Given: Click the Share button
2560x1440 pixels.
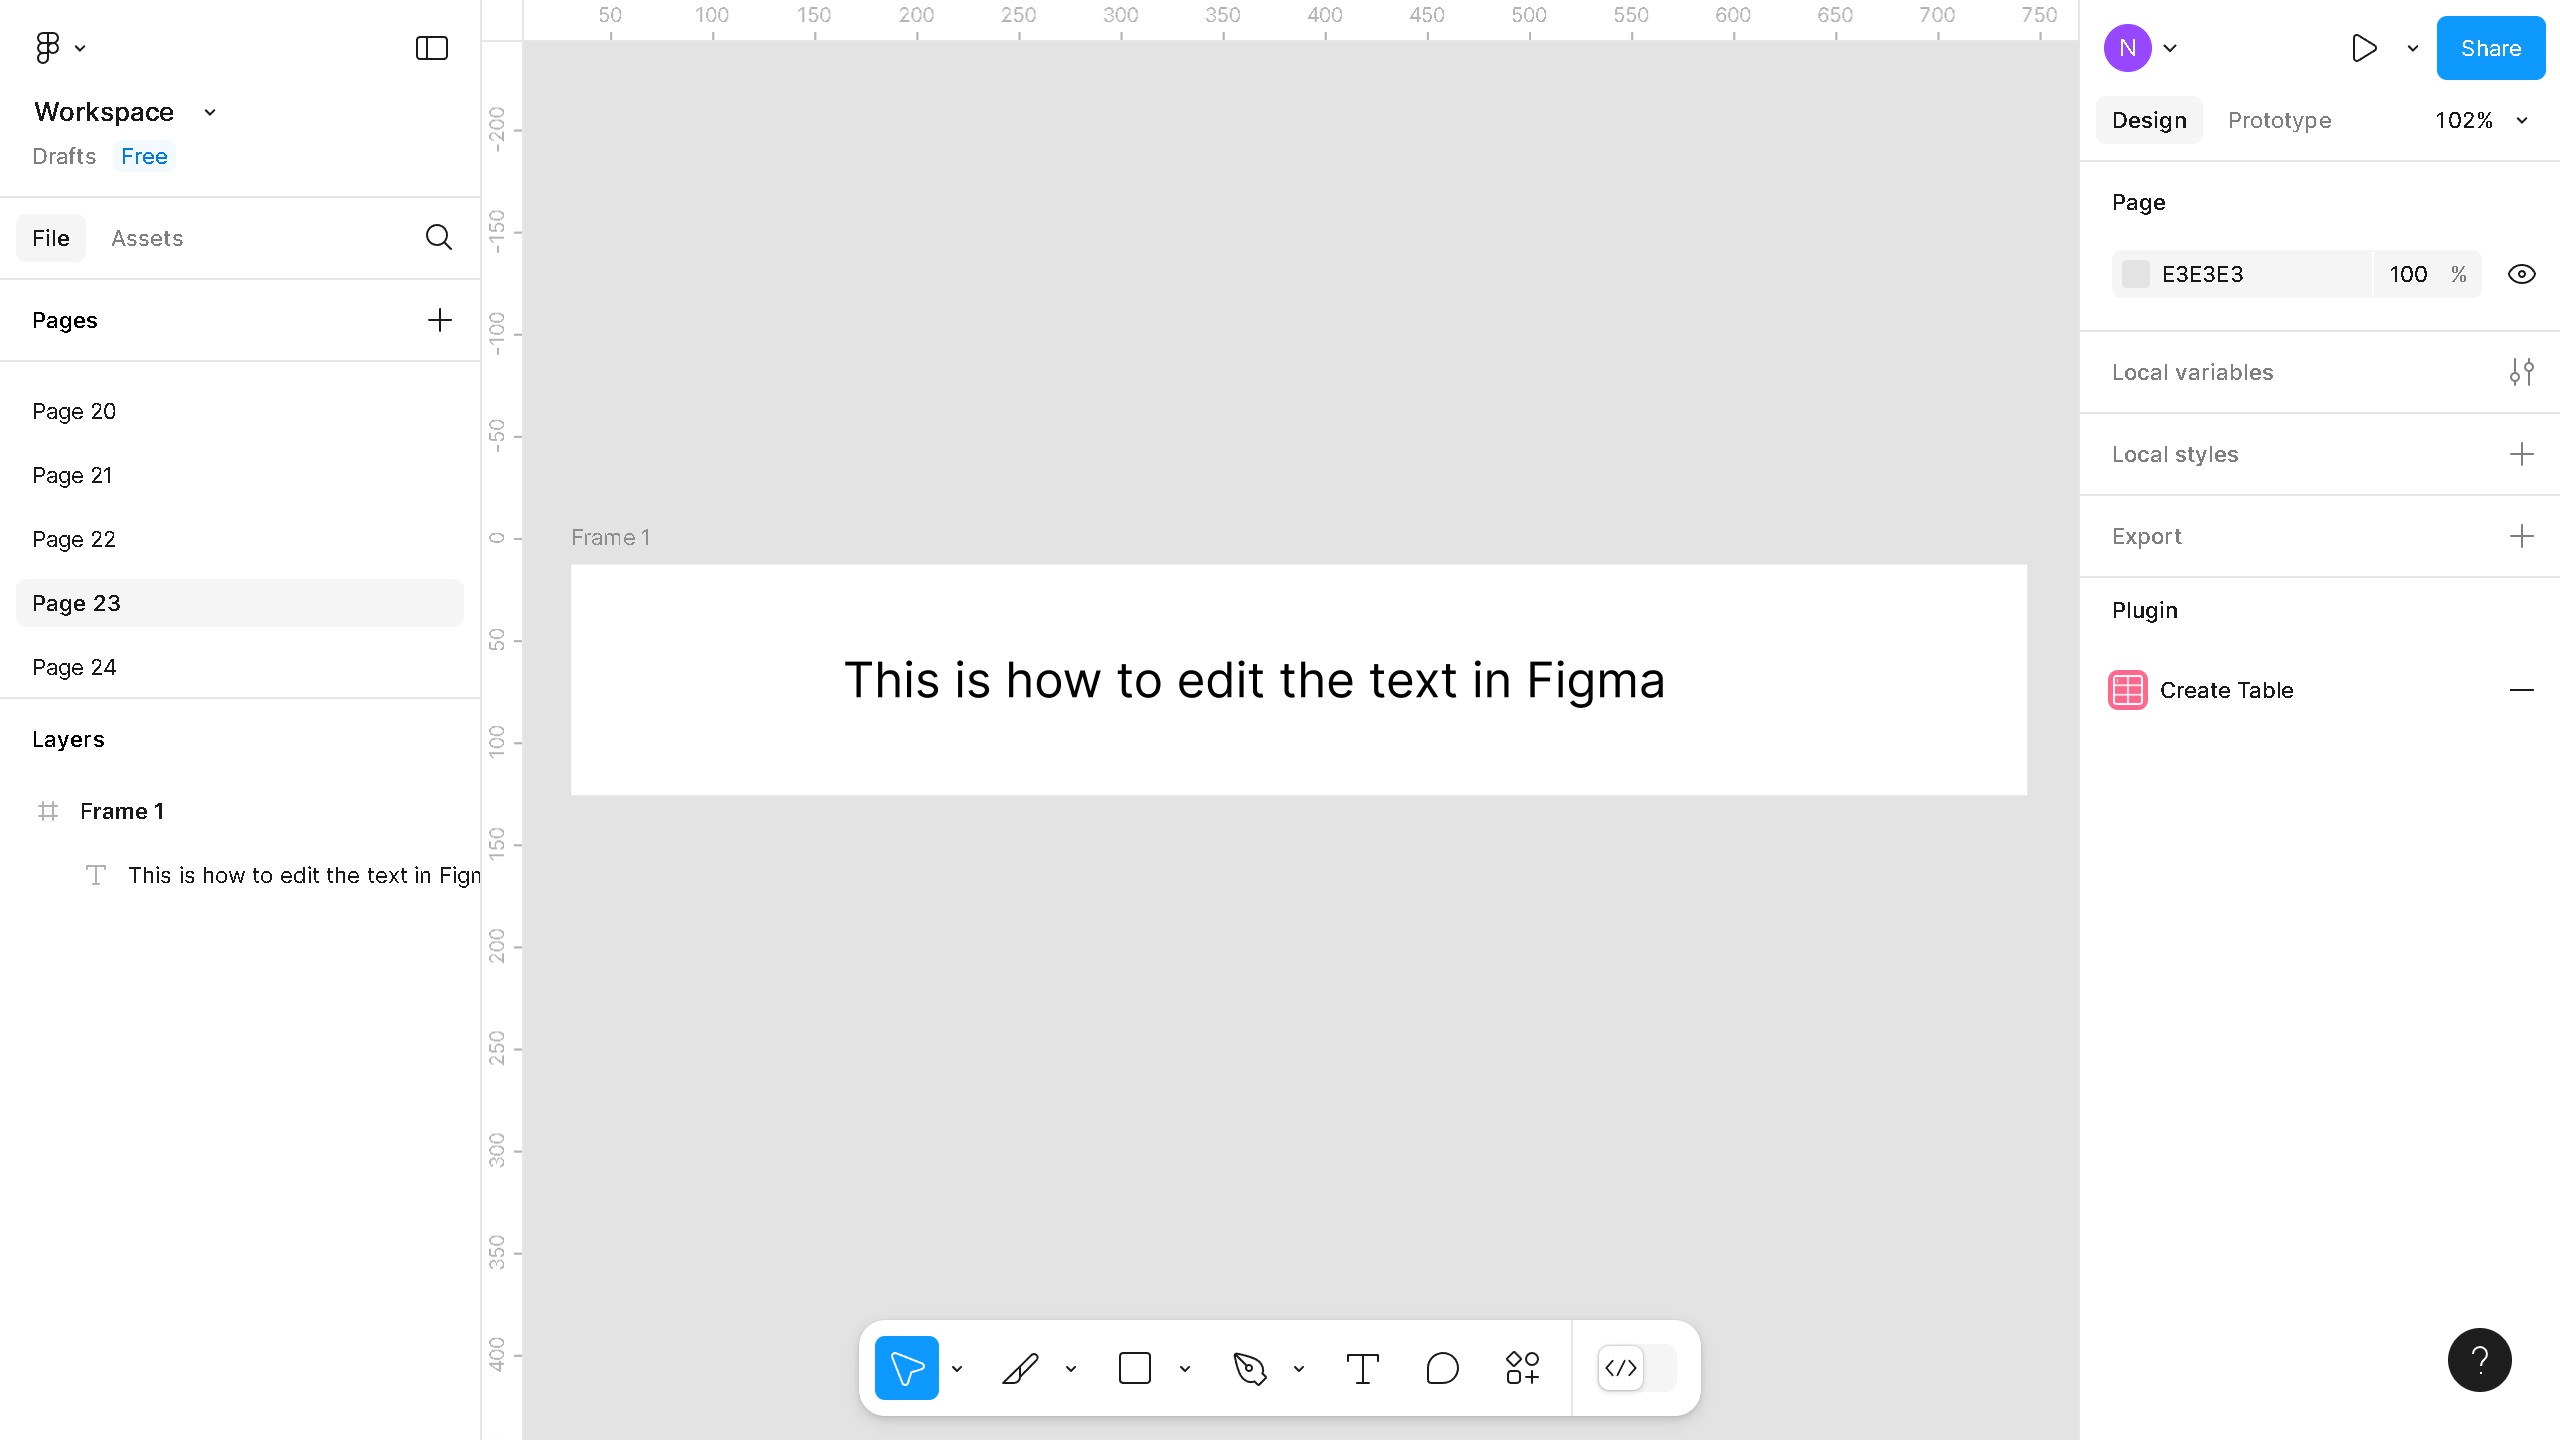Looking at the screenshot, I should (2490, 47).
